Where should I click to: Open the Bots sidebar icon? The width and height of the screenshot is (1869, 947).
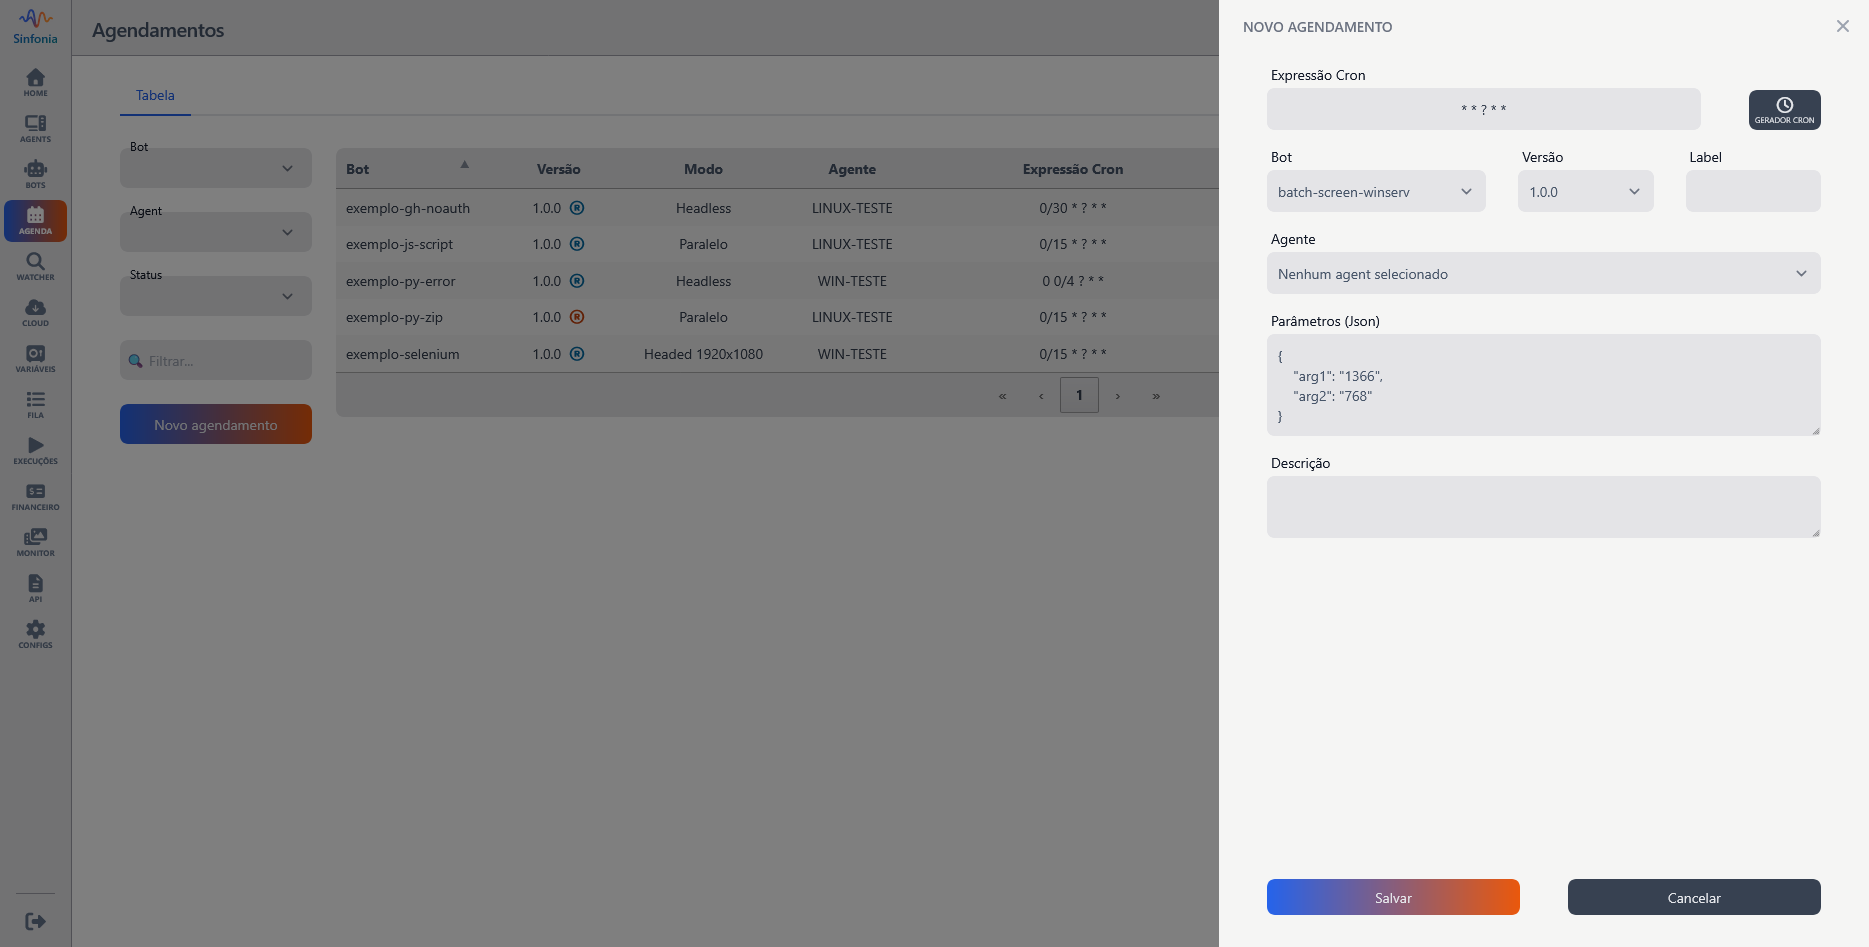click(x=35, y=174)
